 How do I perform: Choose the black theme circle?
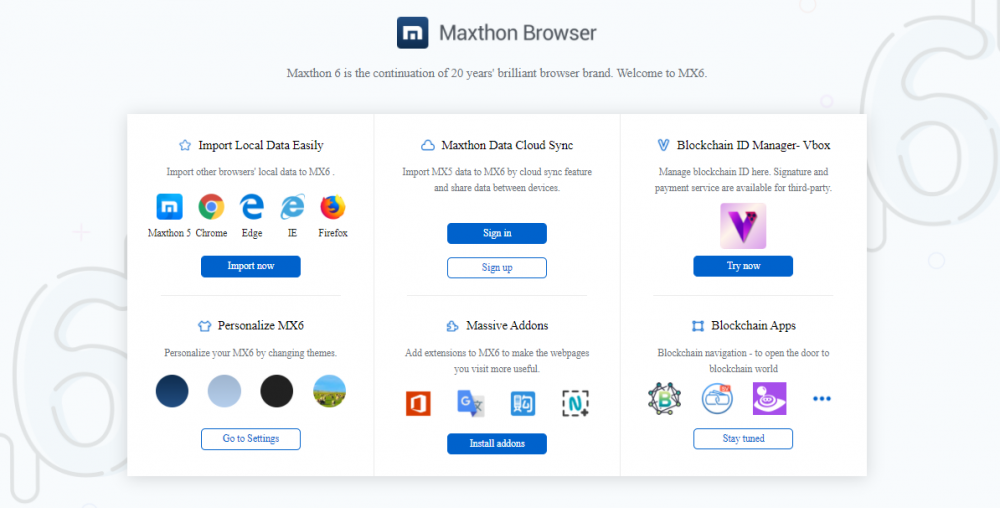277,391
